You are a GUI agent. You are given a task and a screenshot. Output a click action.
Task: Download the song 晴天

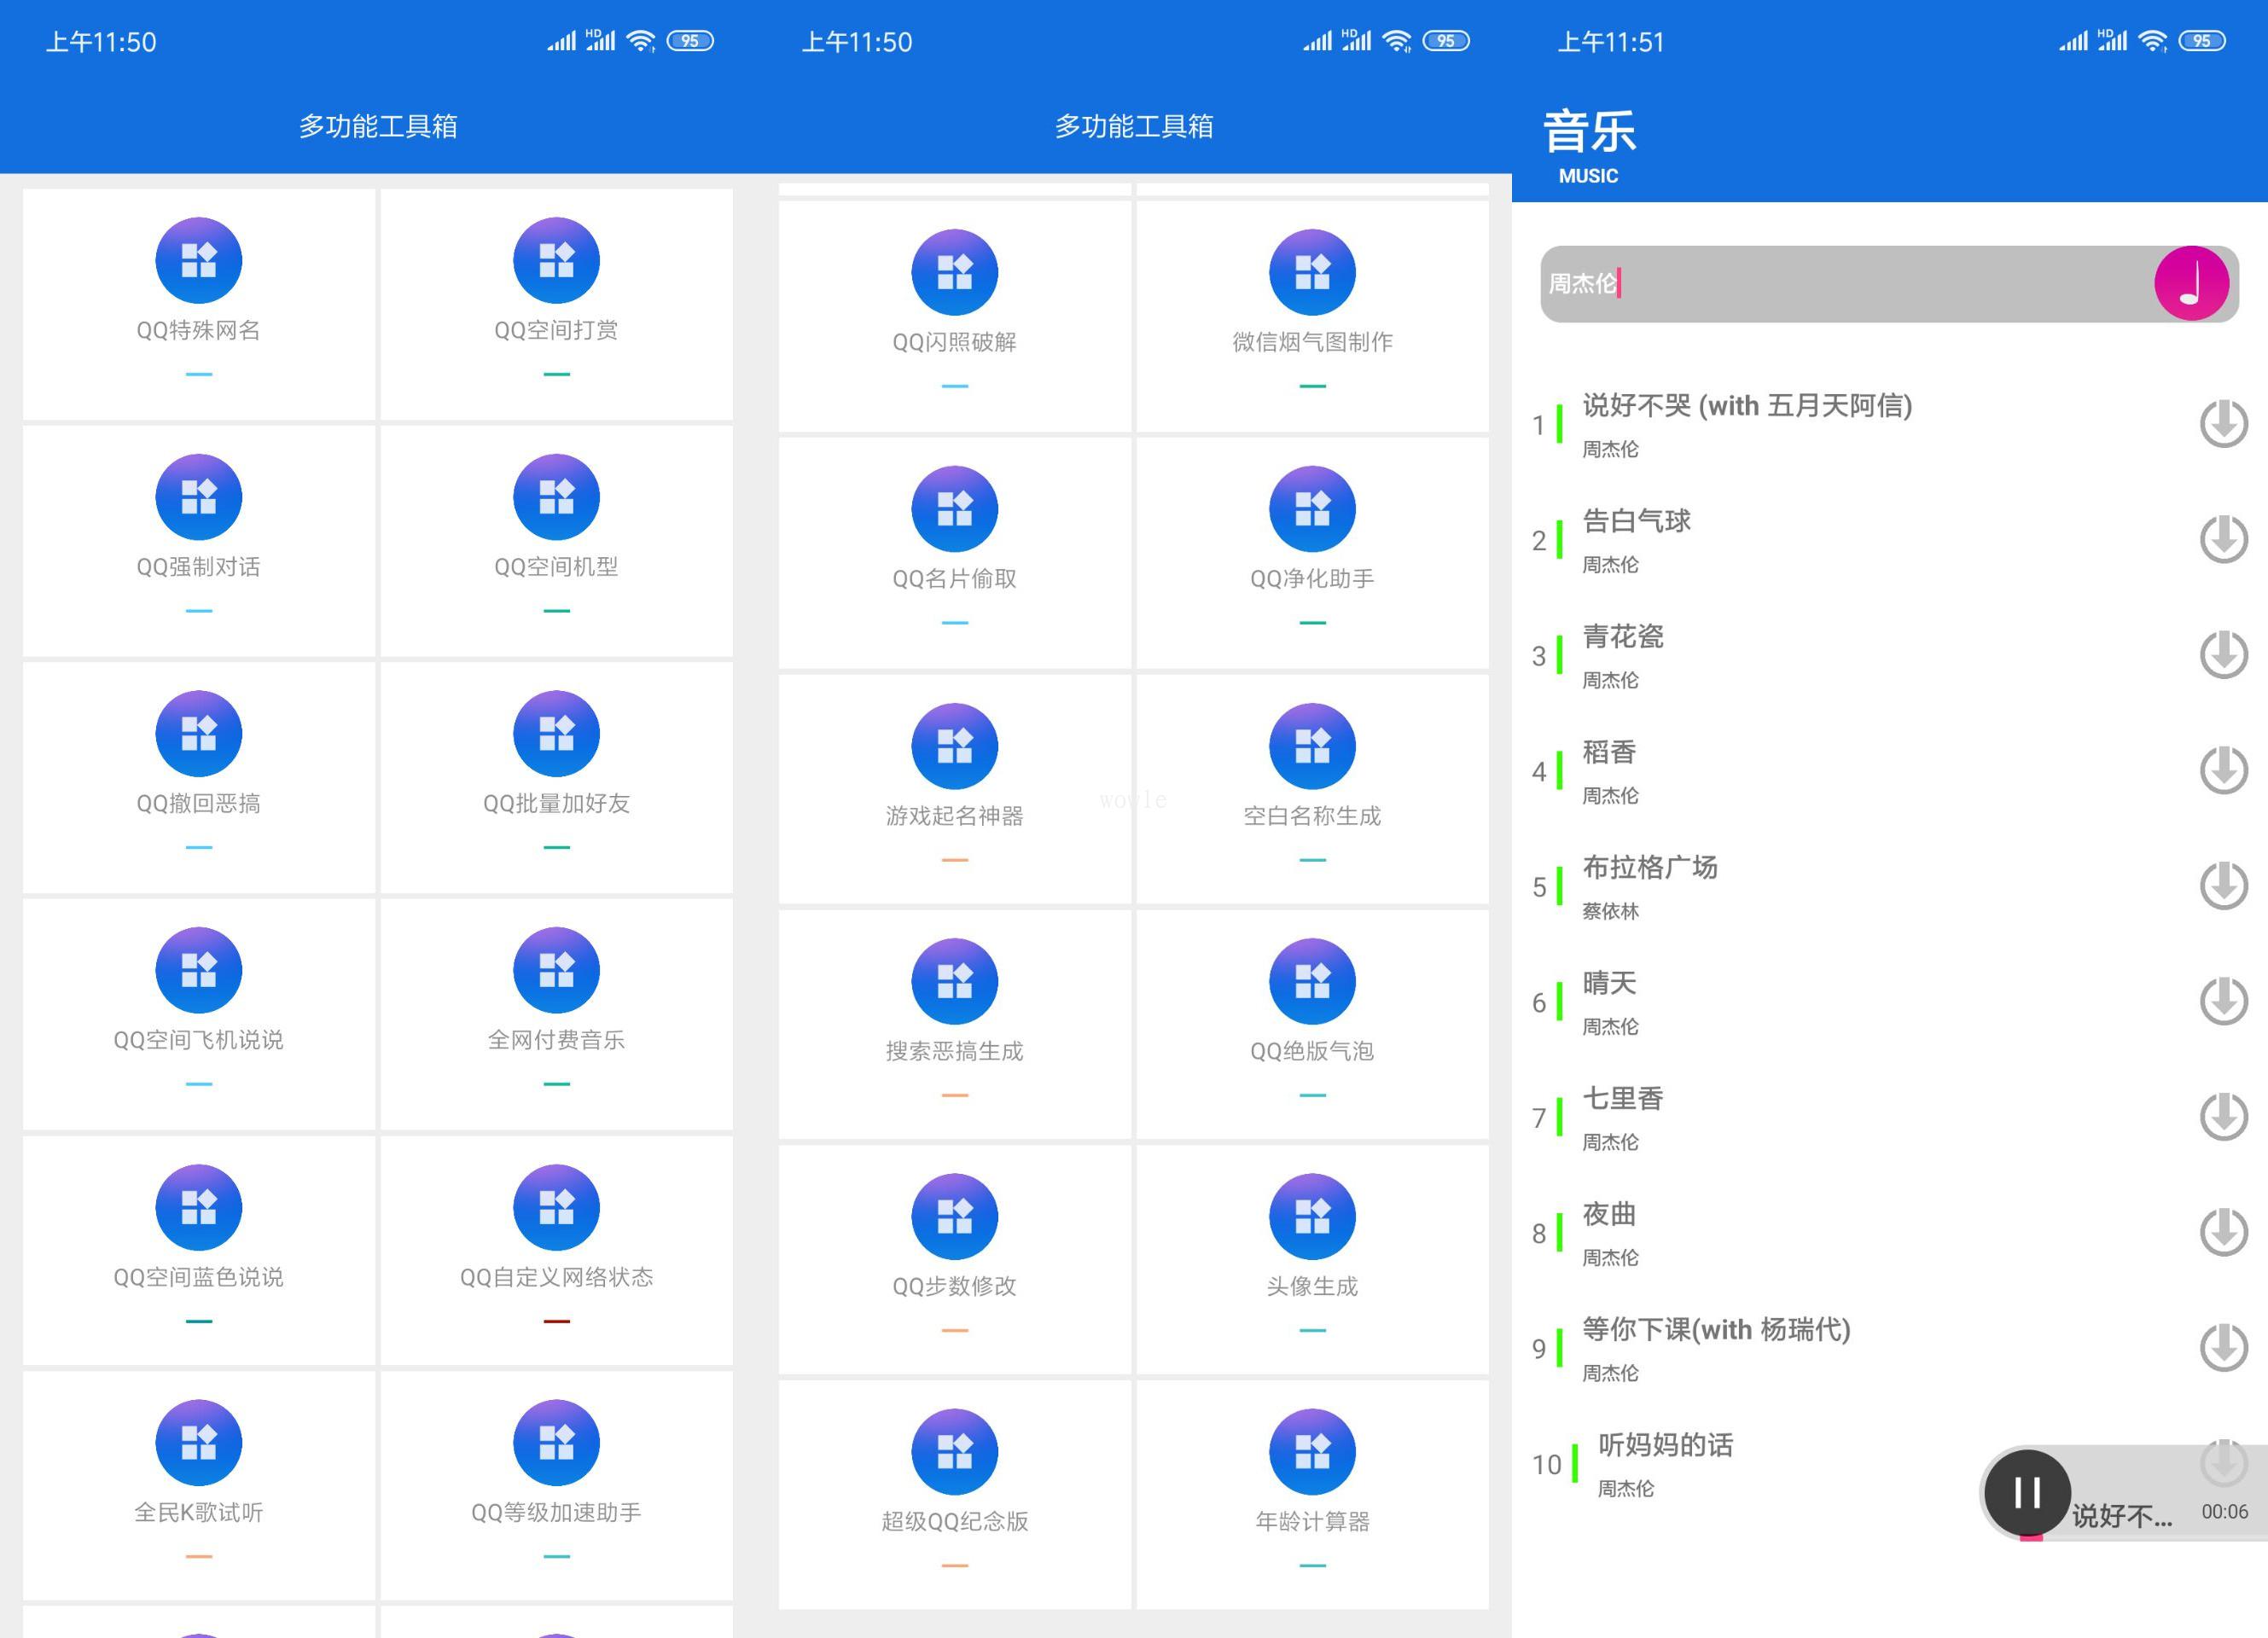pyautogui.click(x=2223, y=1001)
